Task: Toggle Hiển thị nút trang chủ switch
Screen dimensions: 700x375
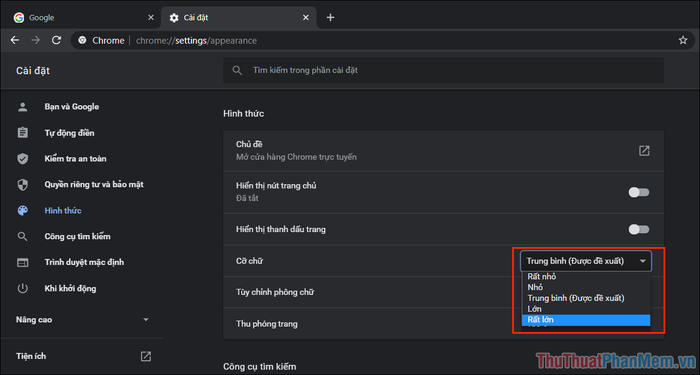Action: (638, 192)
